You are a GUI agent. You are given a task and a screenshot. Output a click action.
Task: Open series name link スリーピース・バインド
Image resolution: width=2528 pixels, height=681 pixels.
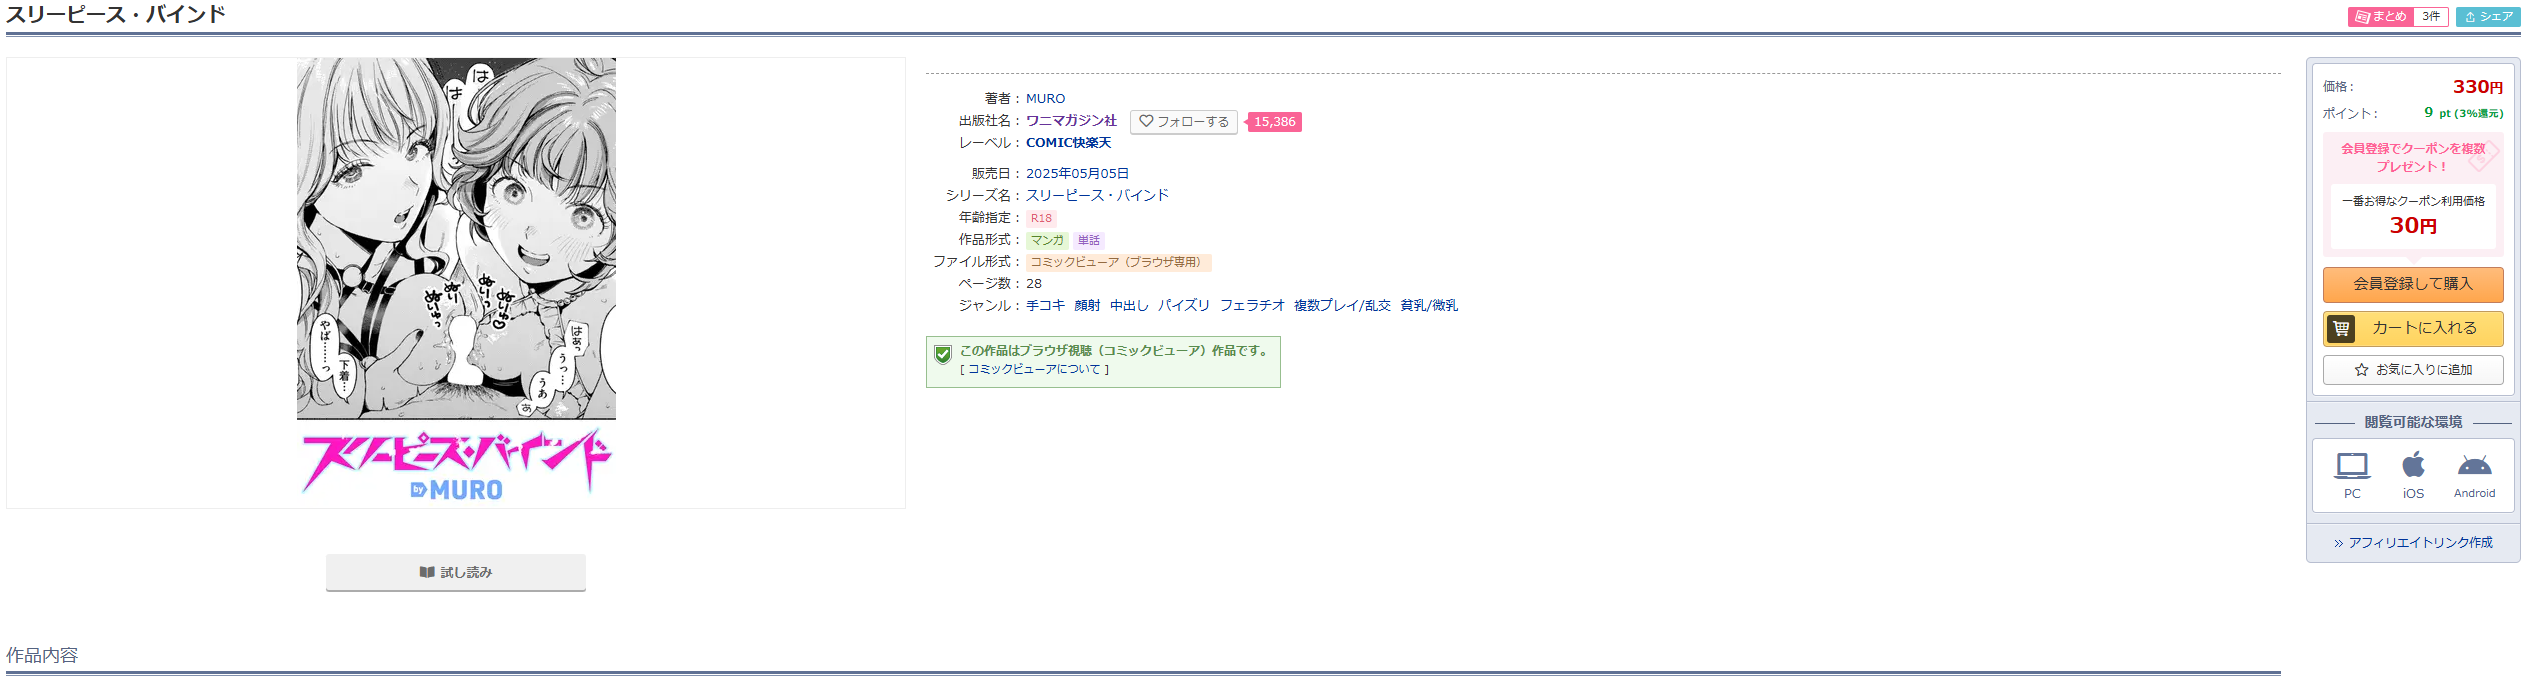coord(1097,195)
